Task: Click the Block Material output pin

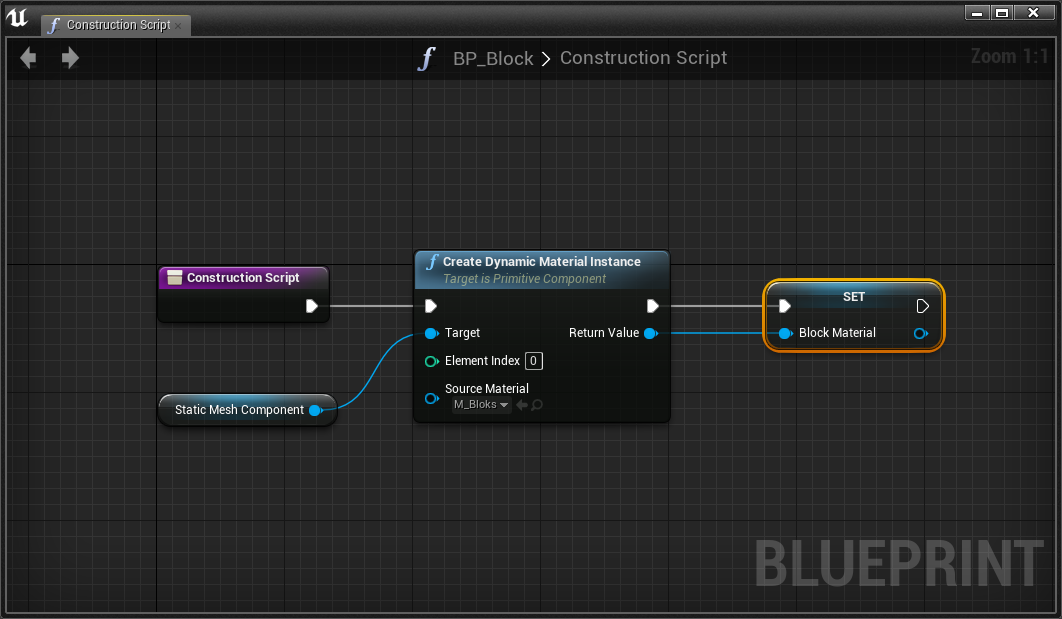Action: click(920, 333)
